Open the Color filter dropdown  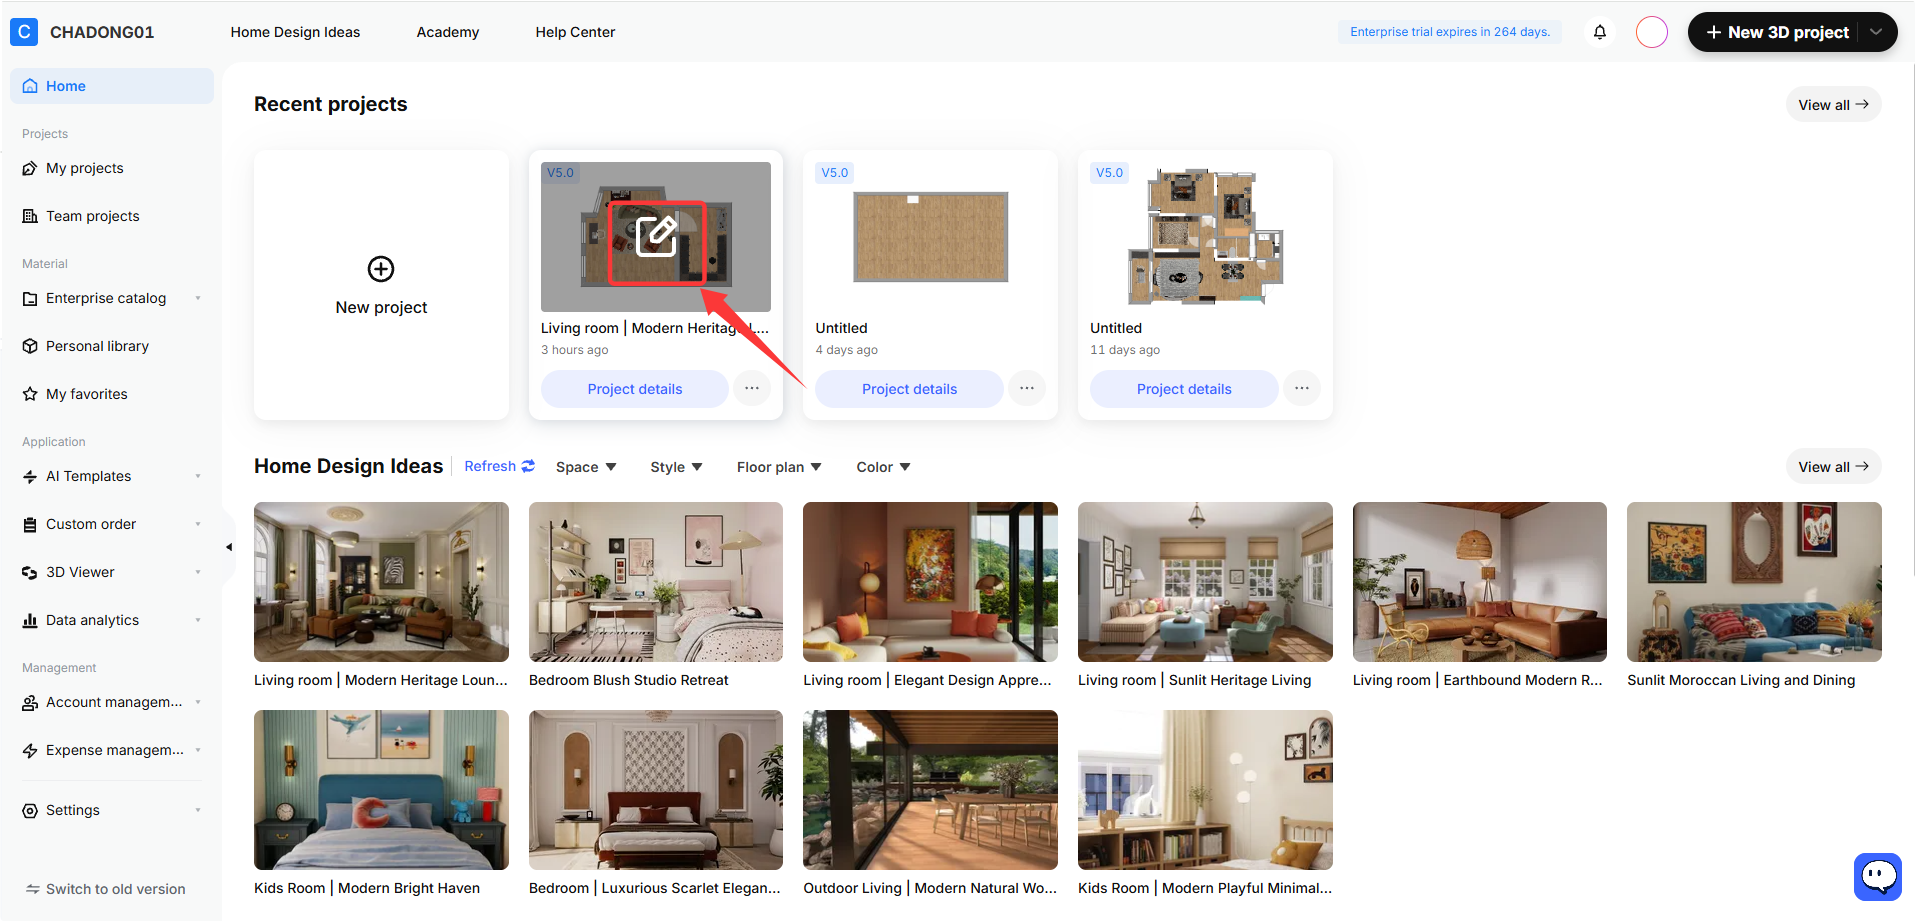click(x=883, y=467)
